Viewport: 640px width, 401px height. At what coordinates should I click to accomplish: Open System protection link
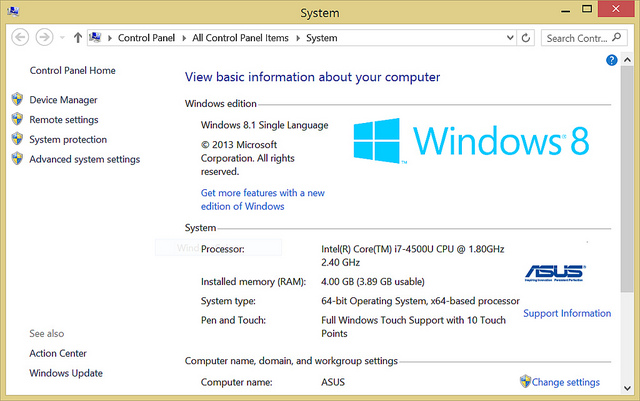click(x=68, y=139)
